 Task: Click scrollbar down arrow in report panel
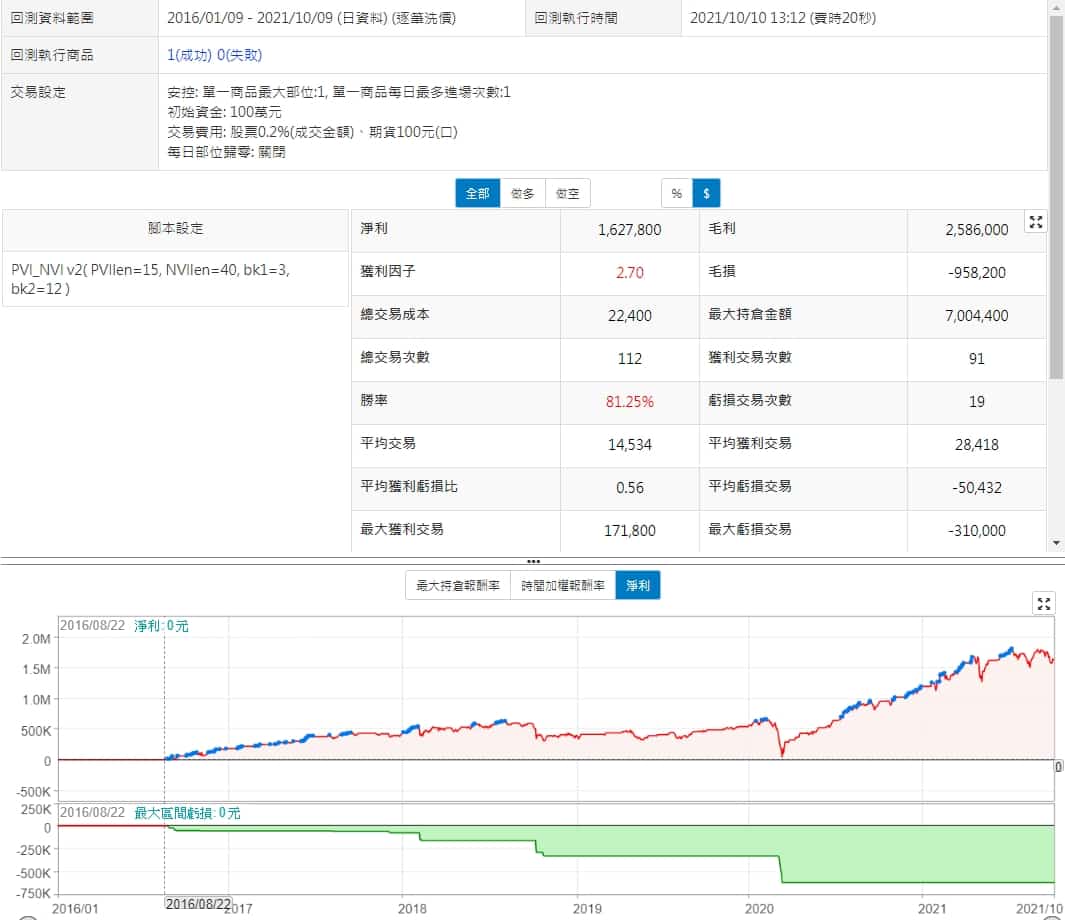pos(1056,542)
